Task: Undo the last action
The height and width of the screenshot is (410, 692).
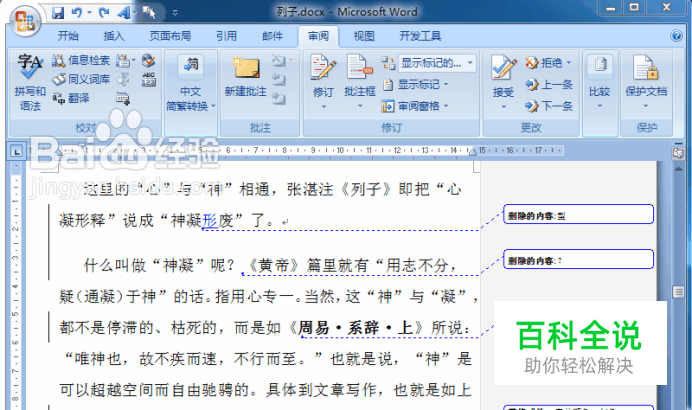Action: (77, 13)
